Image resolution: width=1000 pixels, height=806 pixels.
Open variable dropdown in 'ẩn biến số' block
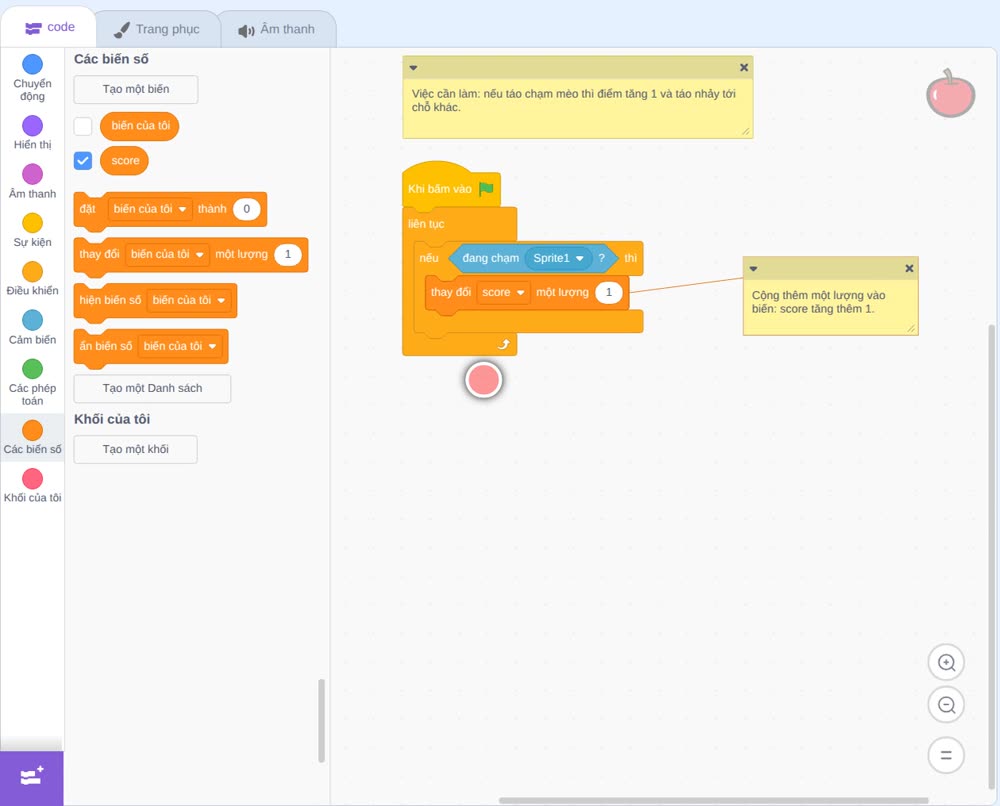(x=180, y=346)
